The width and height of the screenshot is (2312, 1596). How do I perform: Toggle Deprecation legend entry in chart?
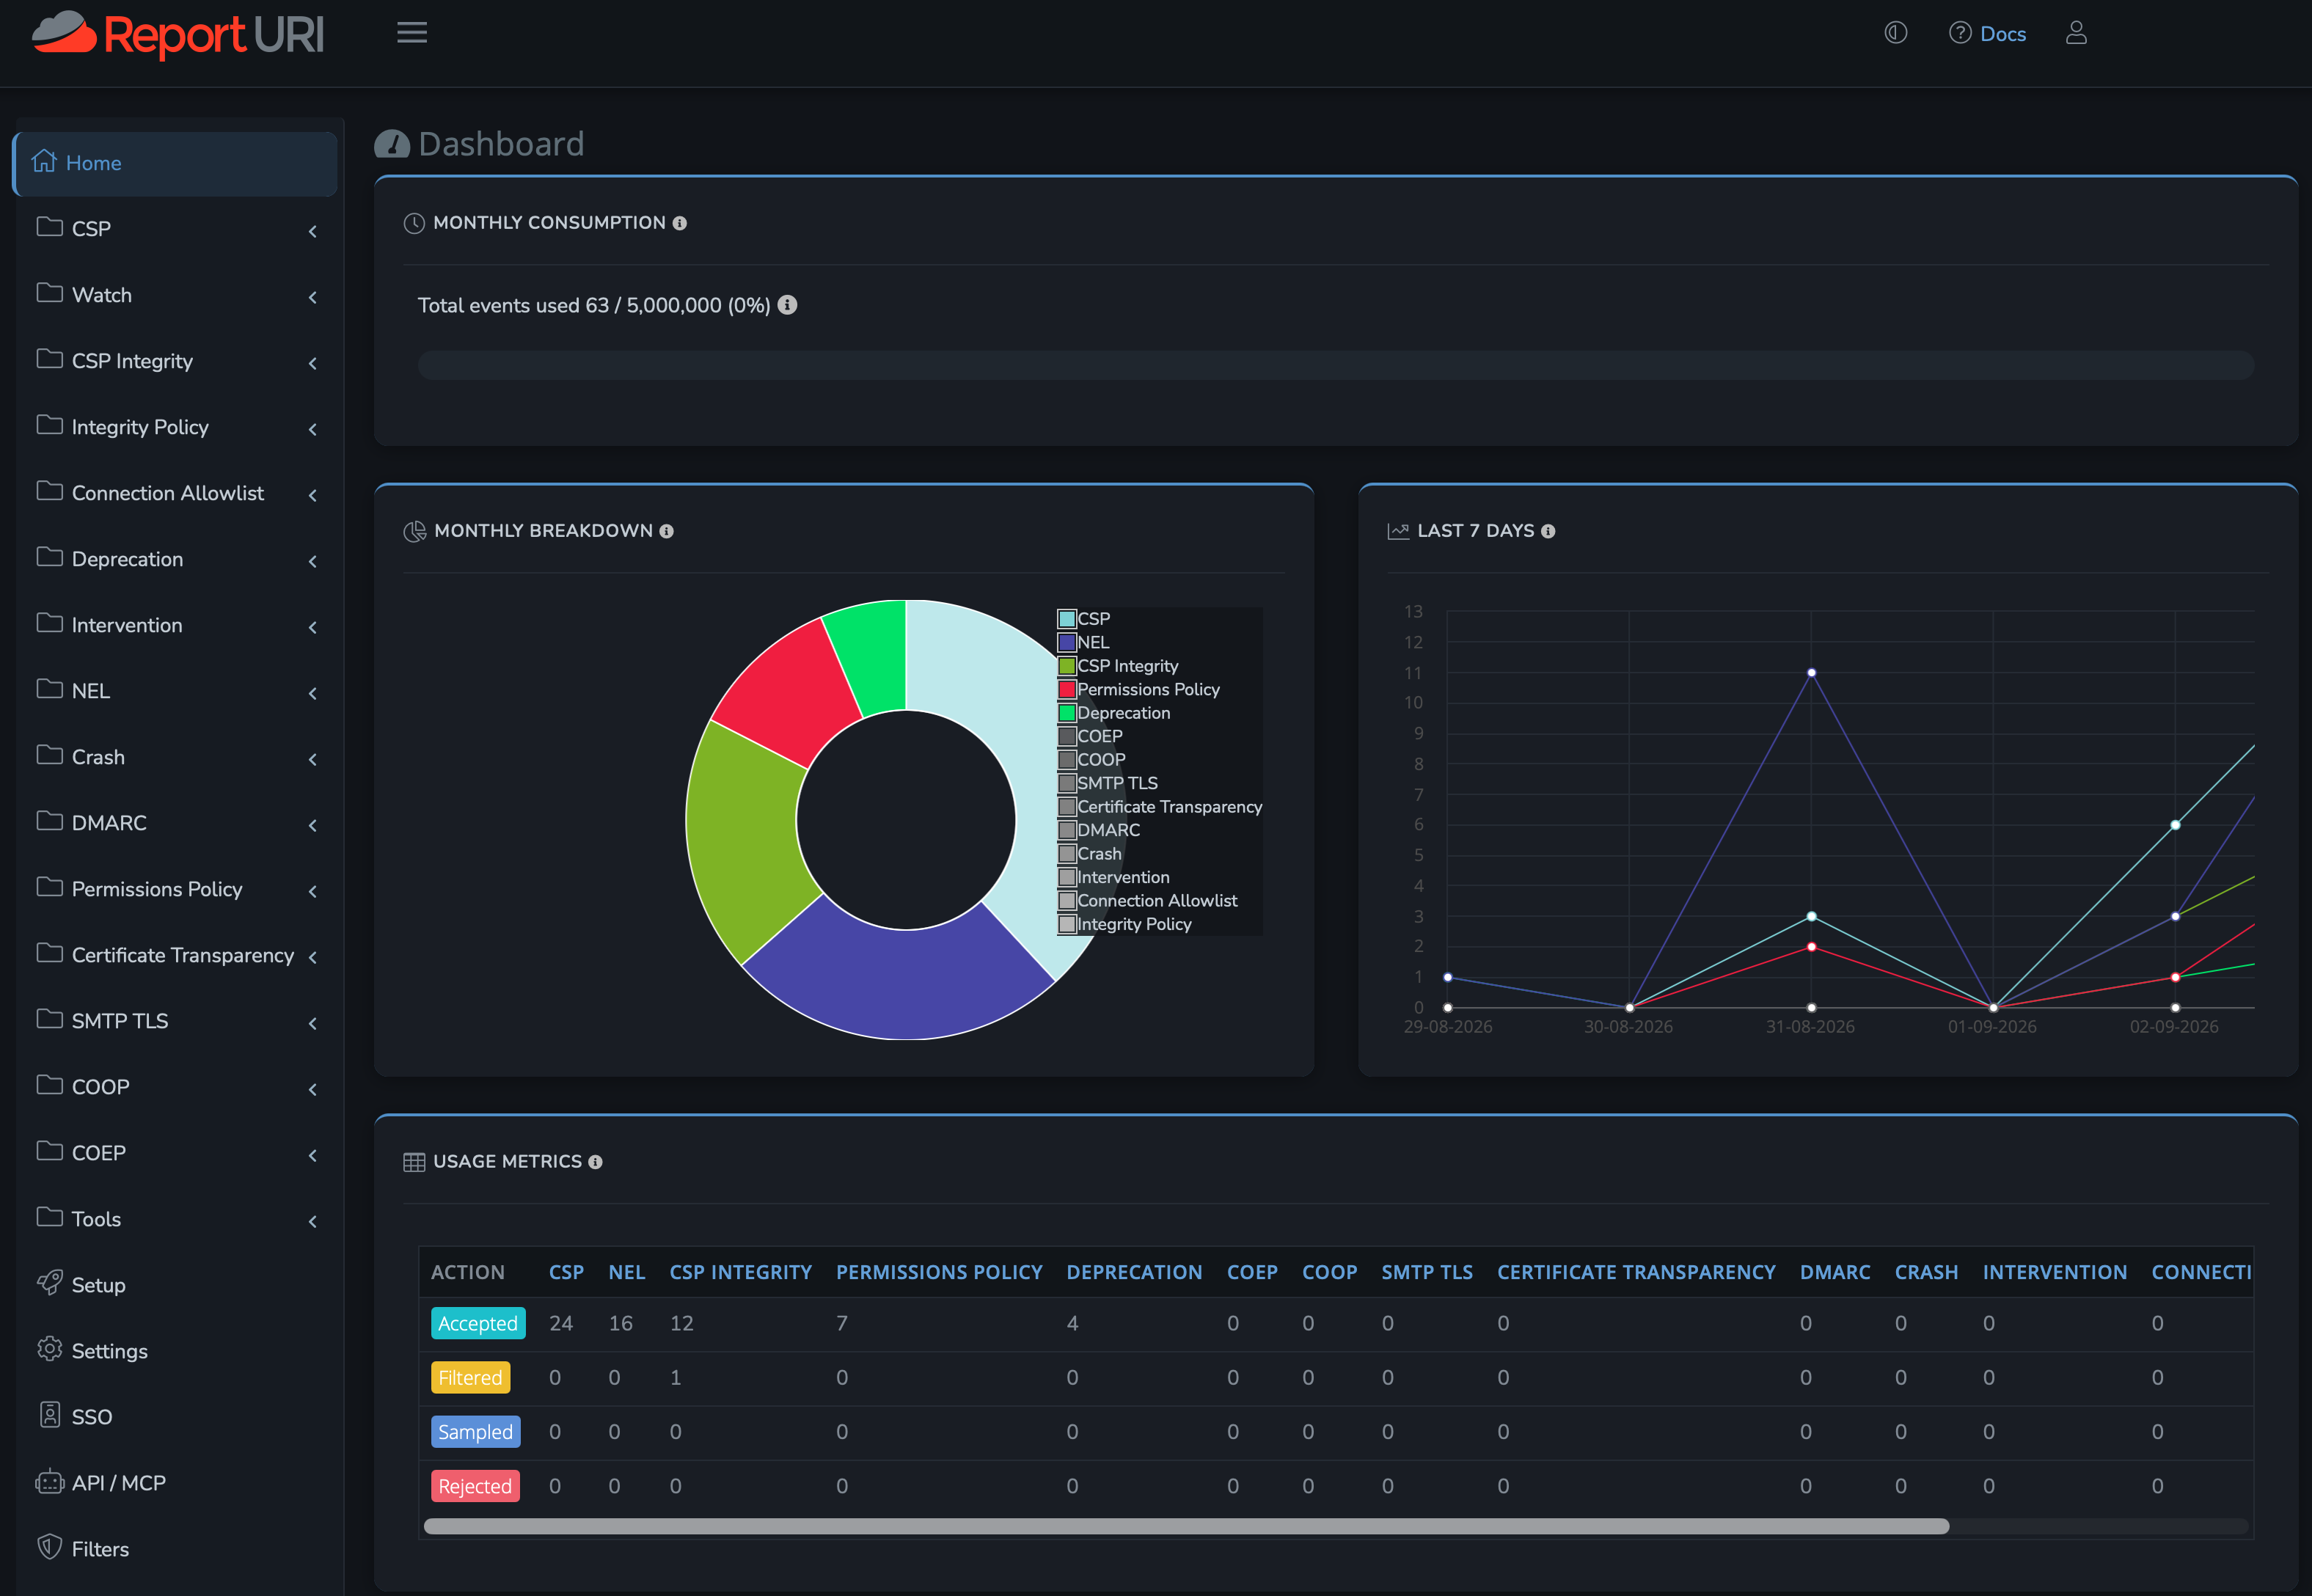coord(1114,713)
